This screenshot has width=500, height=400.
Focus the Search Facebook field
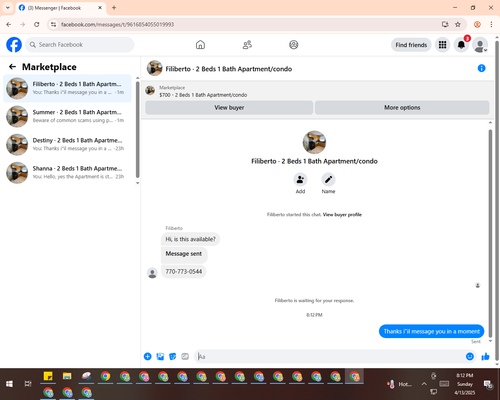(x=80, y=45)
